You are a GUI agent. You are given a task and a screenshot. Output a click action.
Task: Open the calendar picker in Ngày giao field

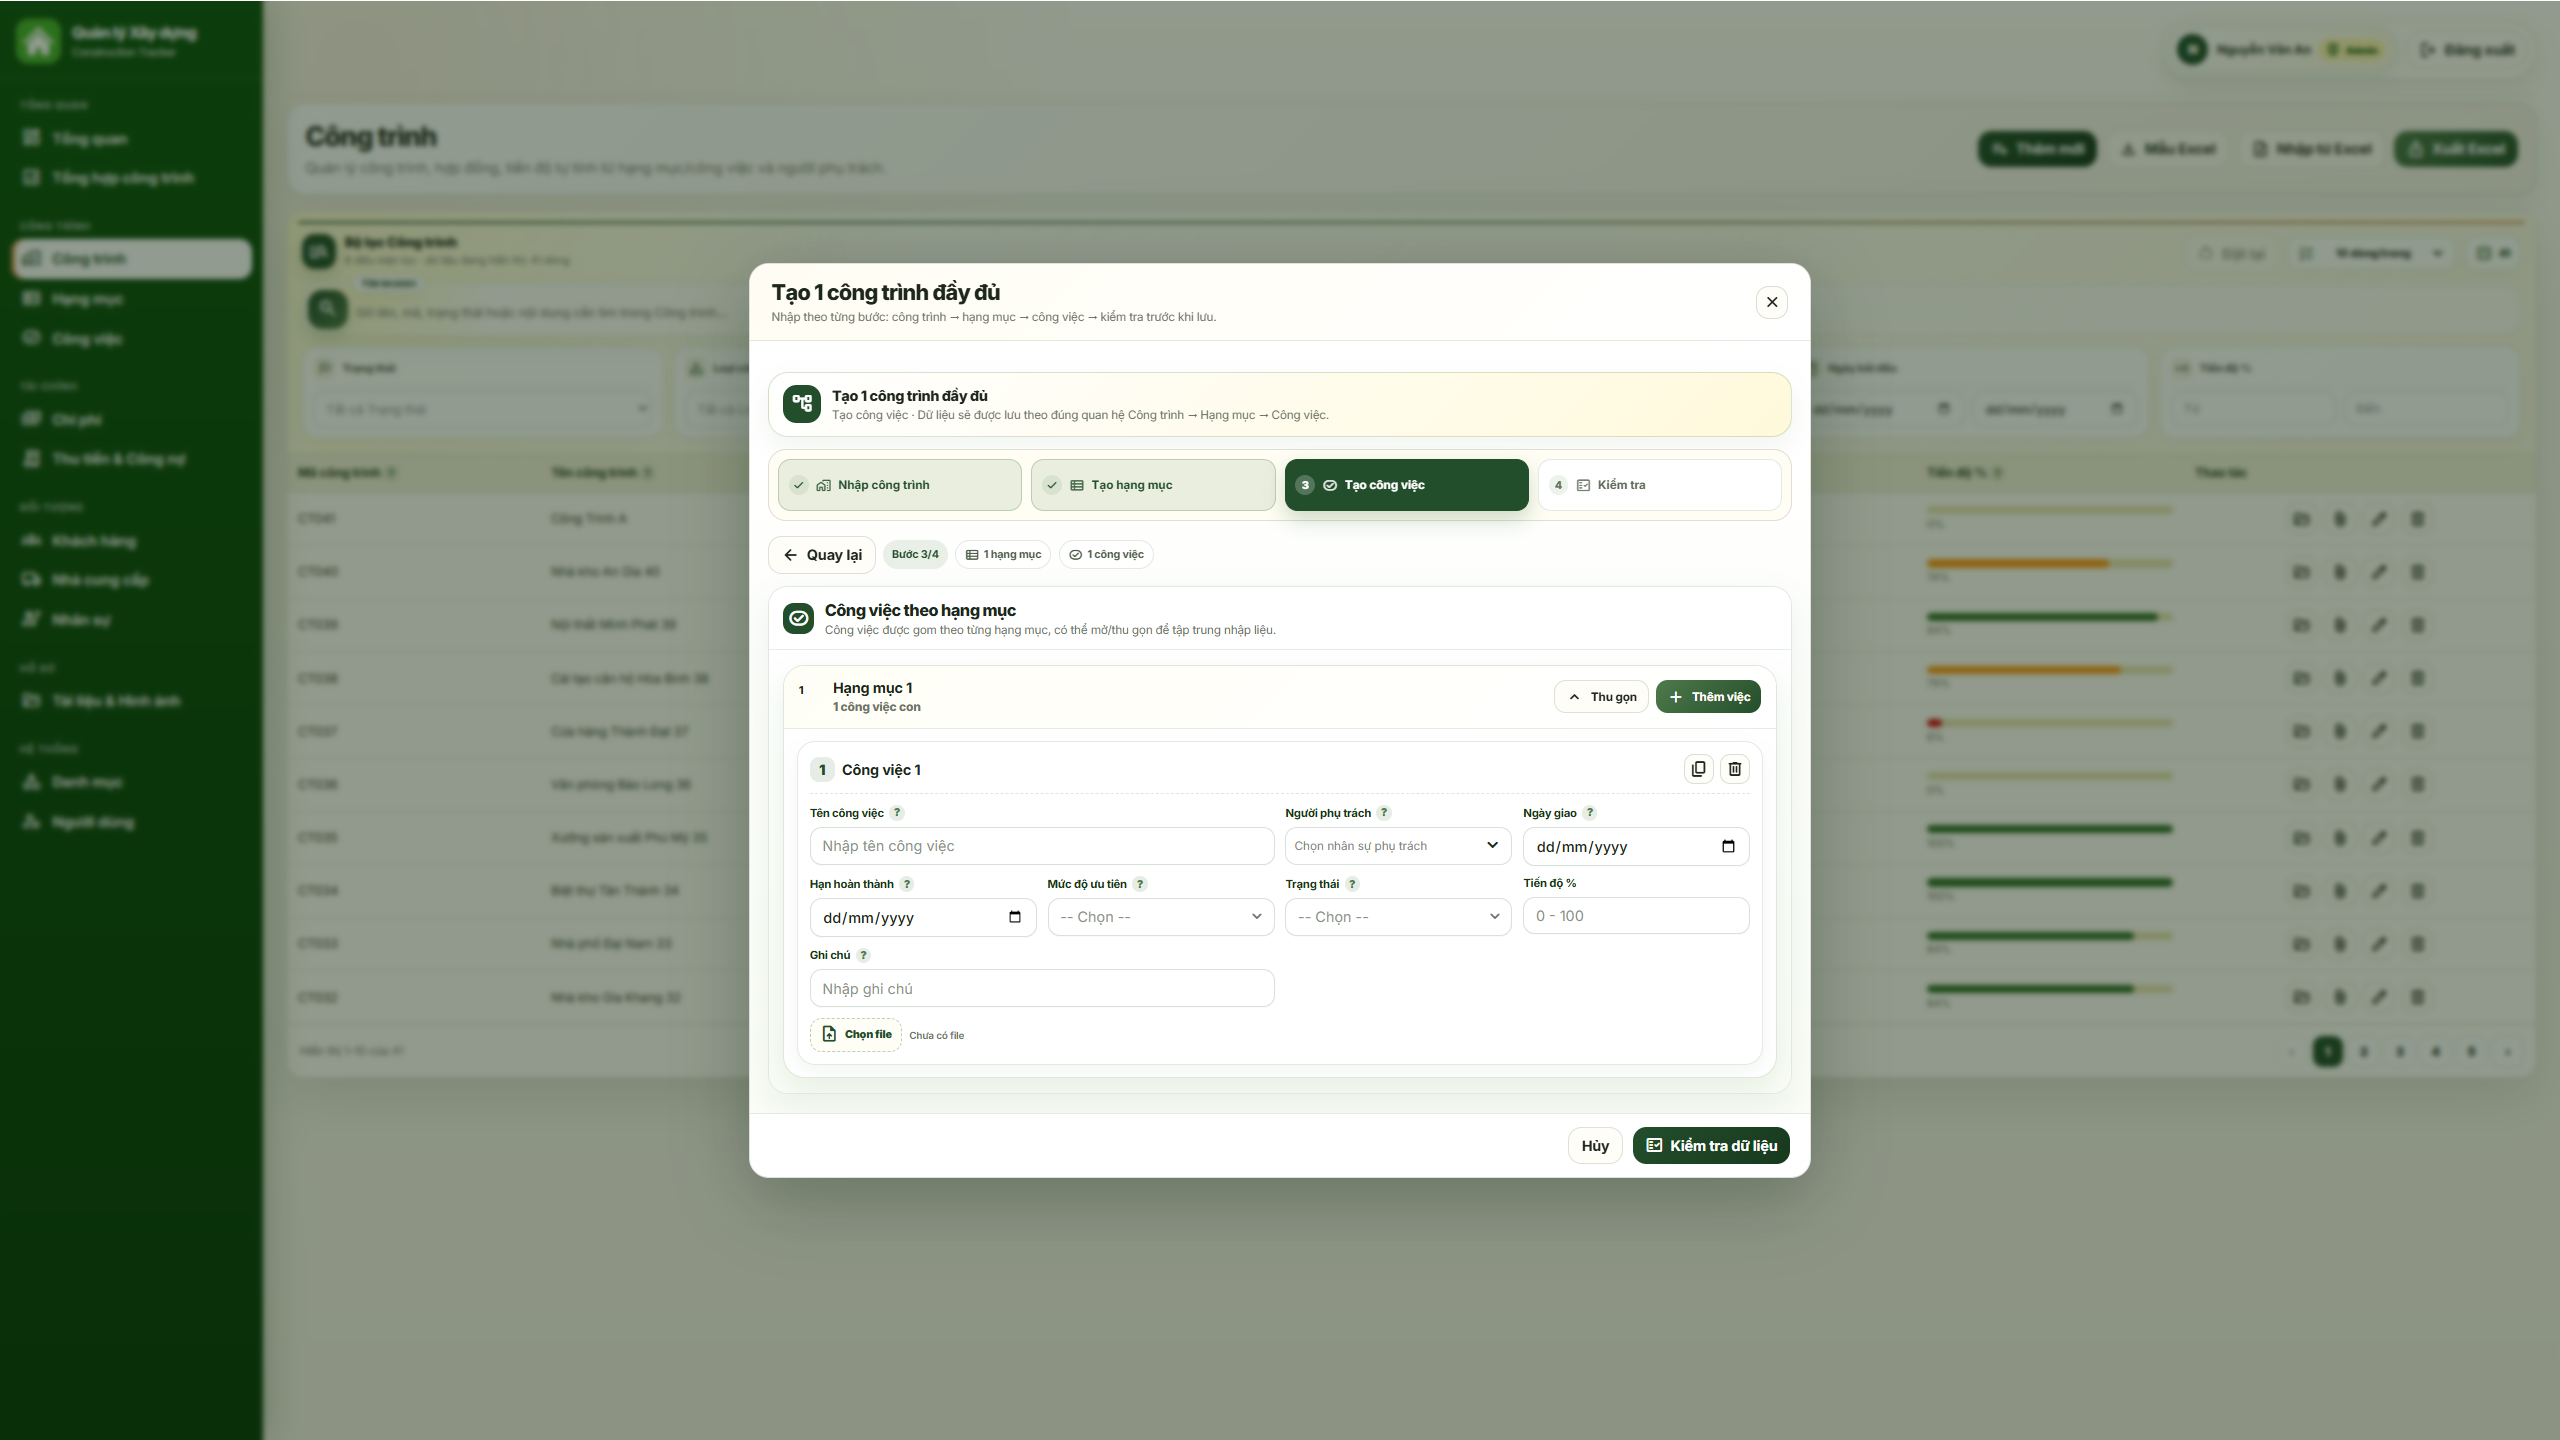tap(1728, 846)
